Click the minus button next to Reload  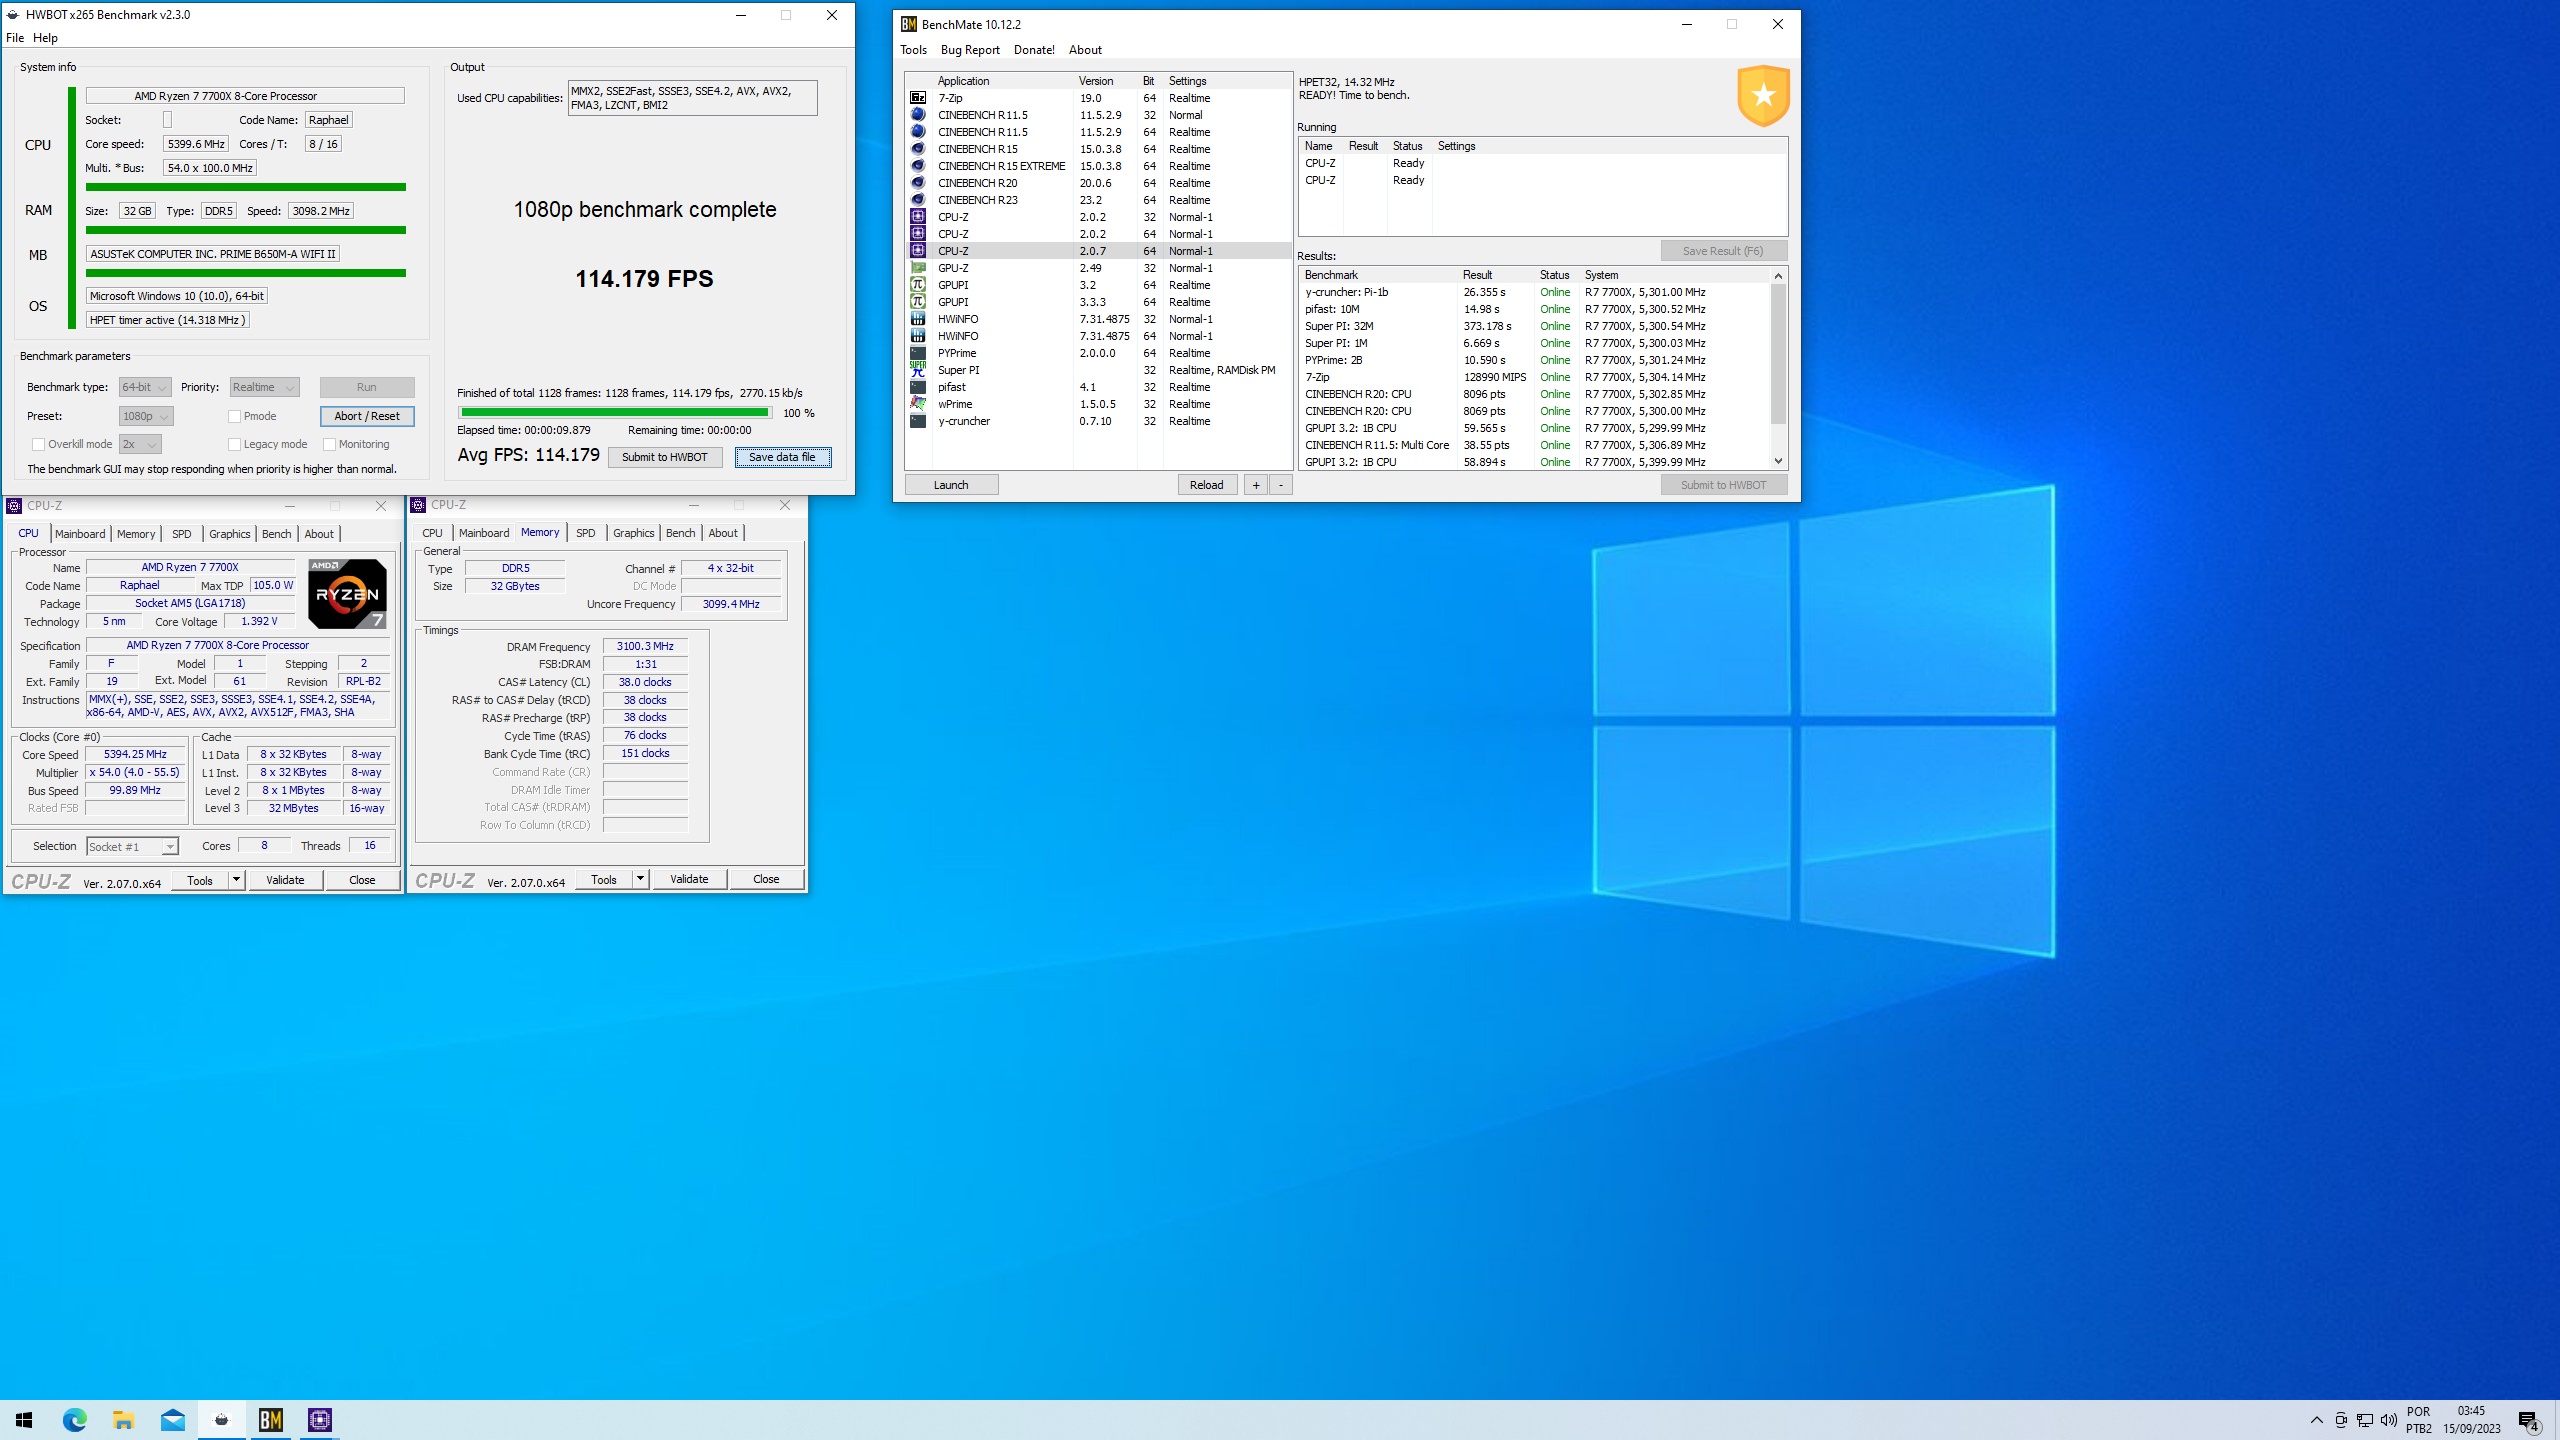(x=1281, y=485)
